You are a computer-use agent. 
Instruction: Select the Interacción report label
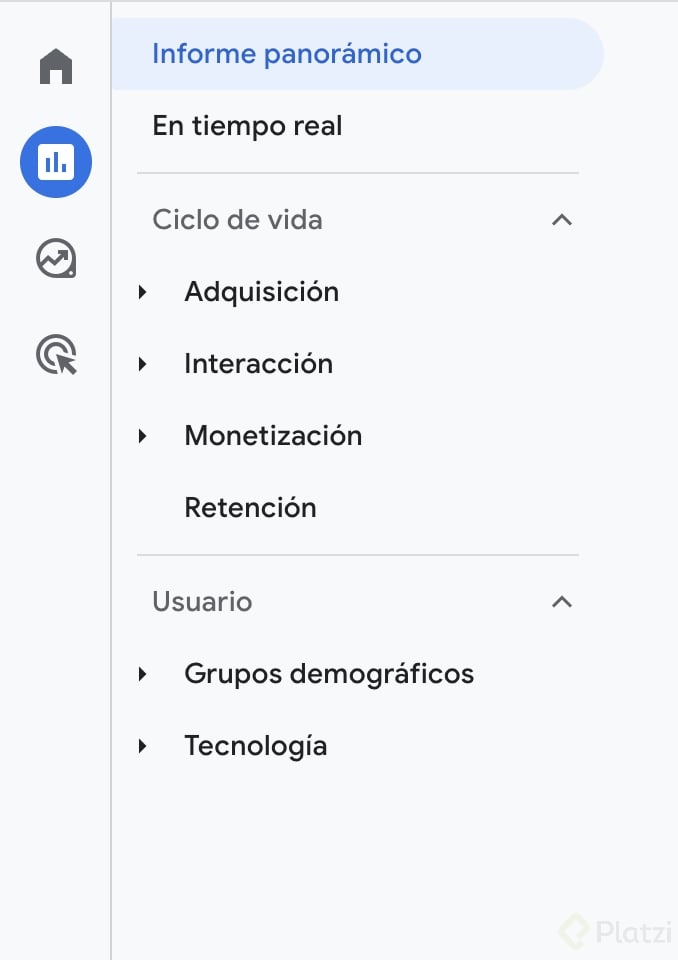[x=258, y=363]
